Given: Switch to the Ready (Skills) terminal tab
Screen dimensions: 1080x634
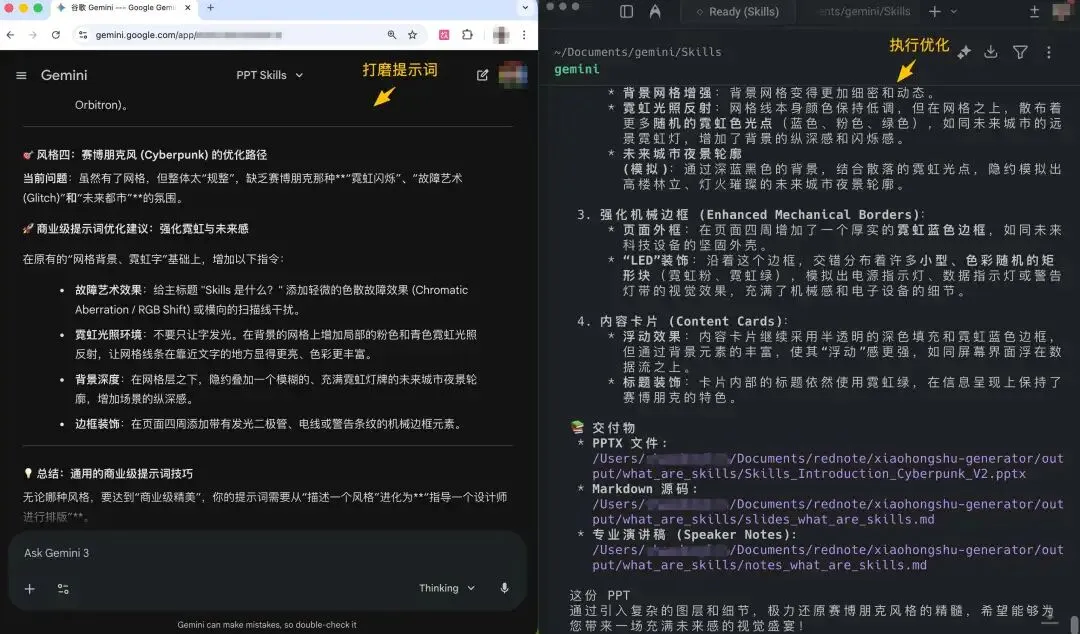Looking at the screenshot, I should tap(737, 11).
